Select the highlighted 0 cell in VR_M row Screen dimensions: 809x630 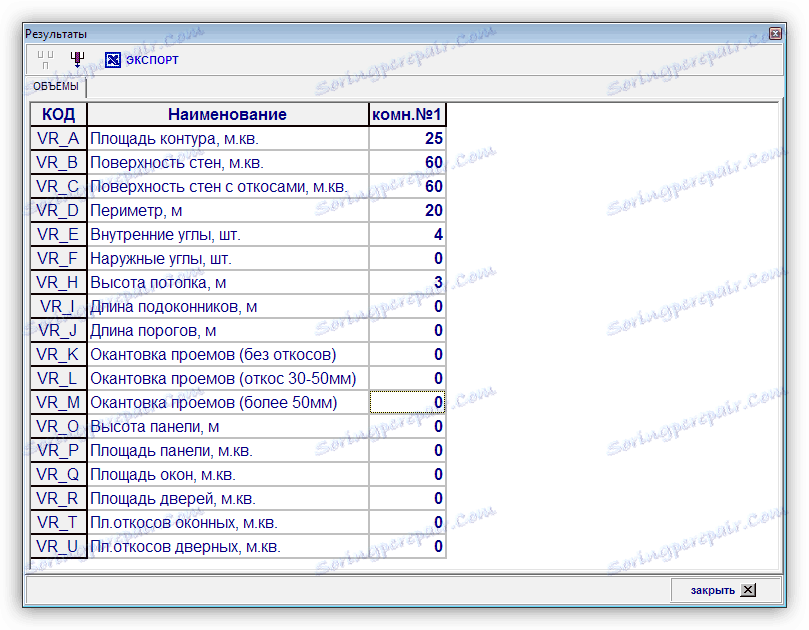407,402
